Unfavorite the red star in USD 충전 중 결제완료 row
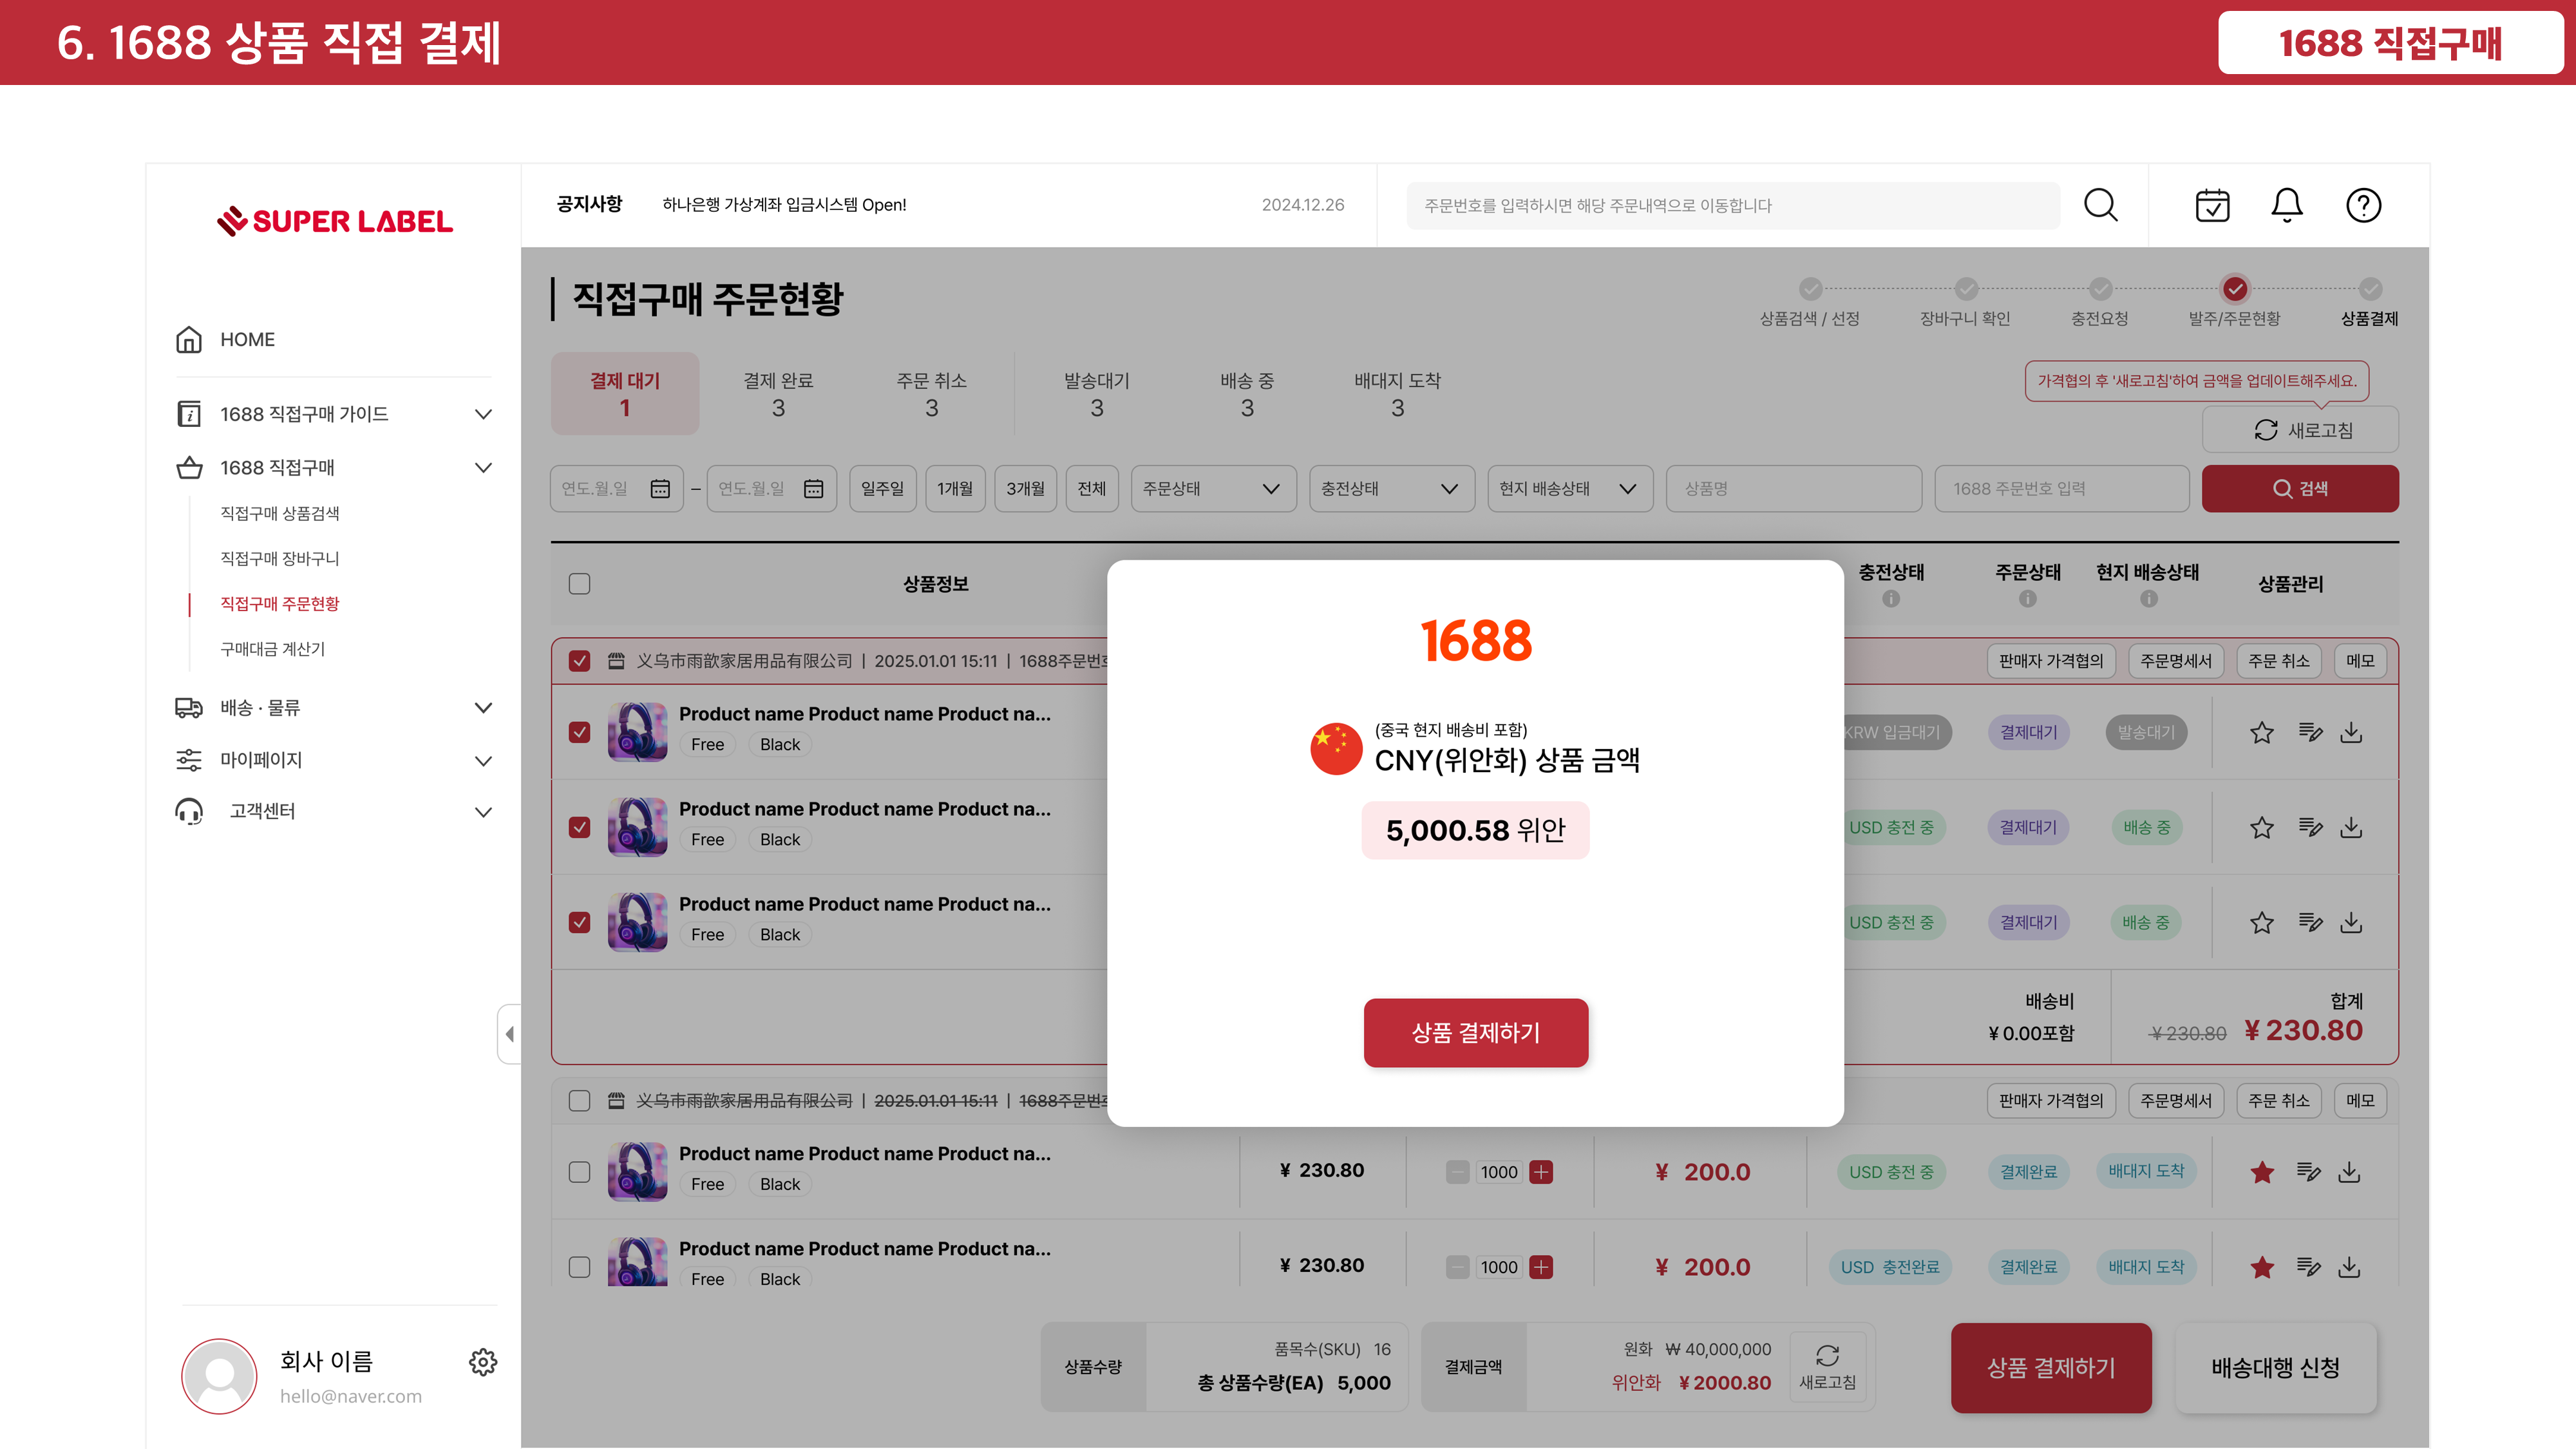This screenshot has width=2576, height=1449. pyautogui.click(x=2262, y=1172)
